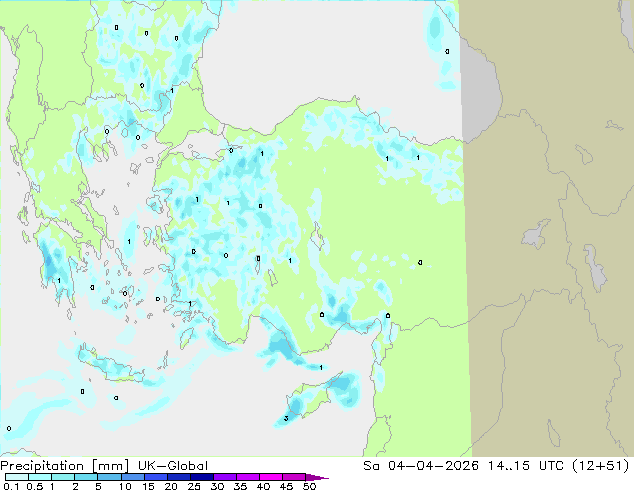The width and height of the screenshot is (634, 490).
Task: Click the '40' legend label
Action: 263,486
